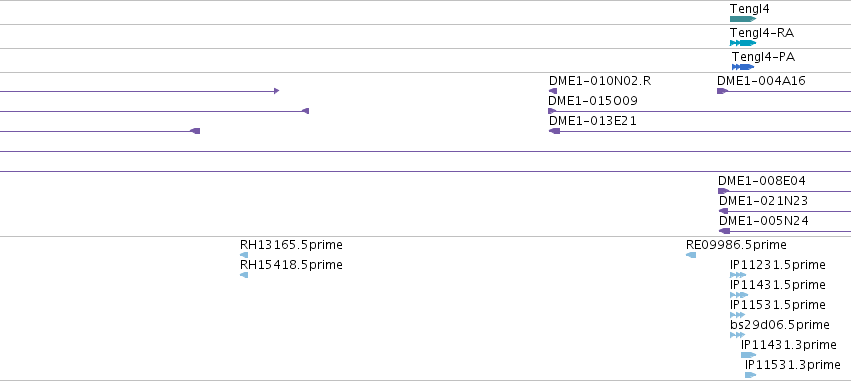
Task: Open the IP11431.5prime label
Action: point(778,285)
